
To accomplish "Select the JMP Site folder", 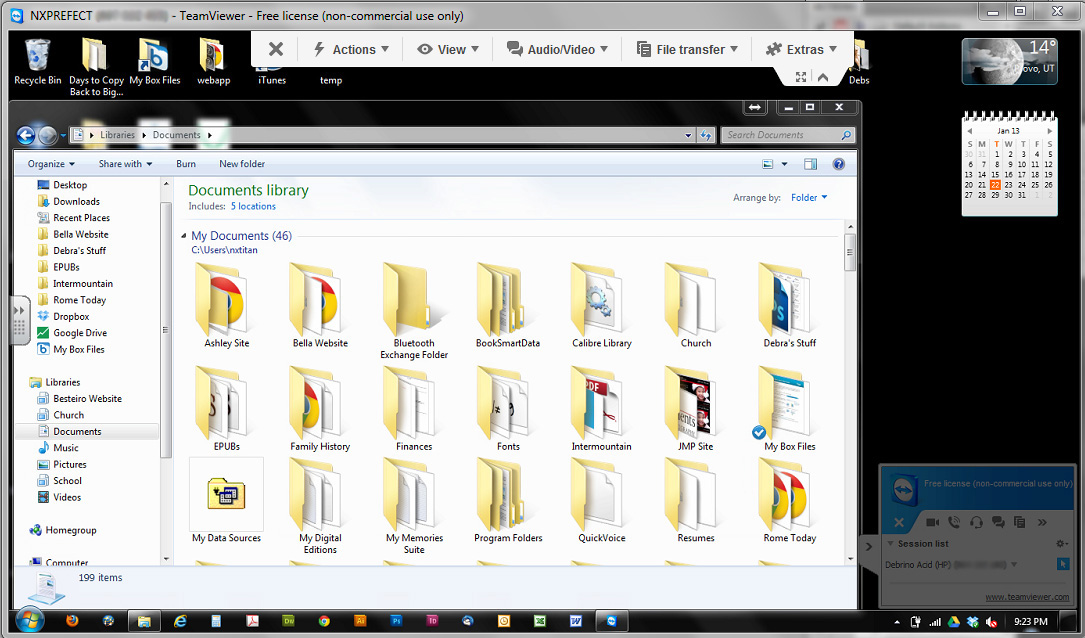I will pos(695,409).
